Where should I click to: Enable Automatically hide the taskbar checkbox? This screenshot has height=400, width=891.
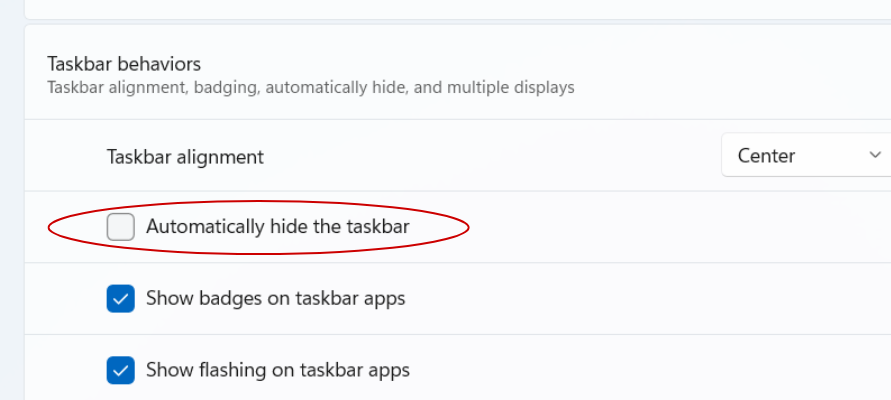point(121,227)
